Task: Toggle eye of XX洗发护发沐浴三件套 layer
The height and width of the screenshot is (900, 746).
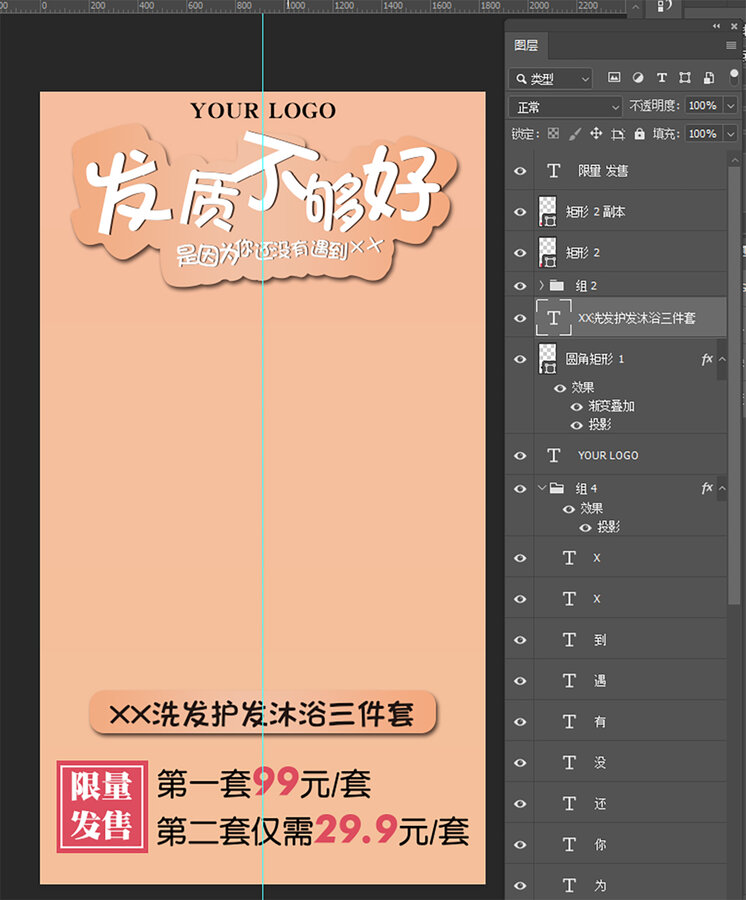Action: point(520,318)
